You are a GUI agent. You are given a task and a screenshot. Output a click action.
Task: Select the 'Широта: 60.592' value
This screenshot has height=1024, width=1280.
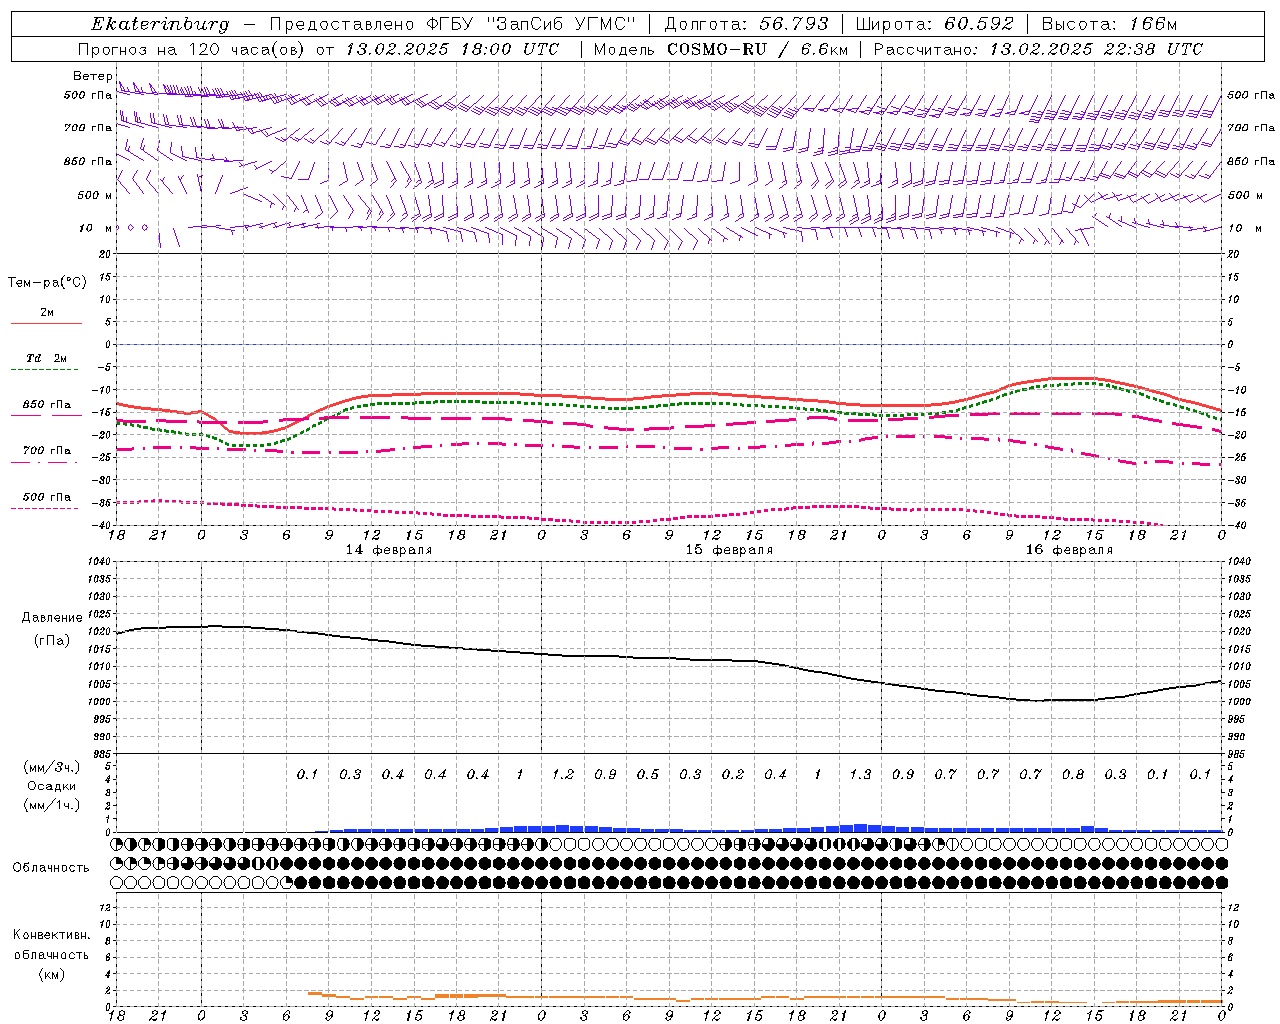935,24
